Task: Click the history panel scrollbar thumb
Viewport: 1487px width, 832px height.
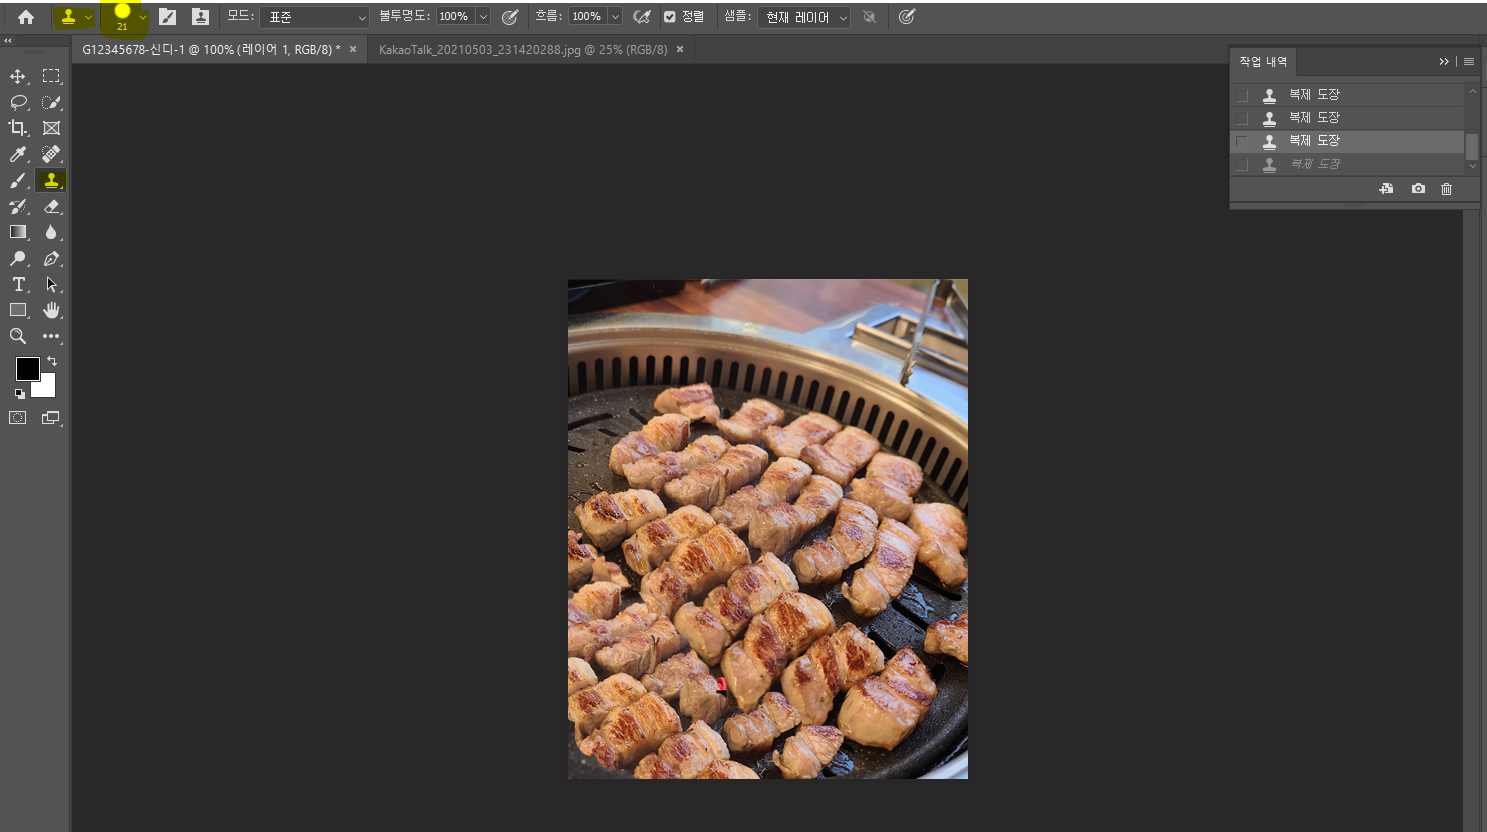Action: tap(1472, 146)
